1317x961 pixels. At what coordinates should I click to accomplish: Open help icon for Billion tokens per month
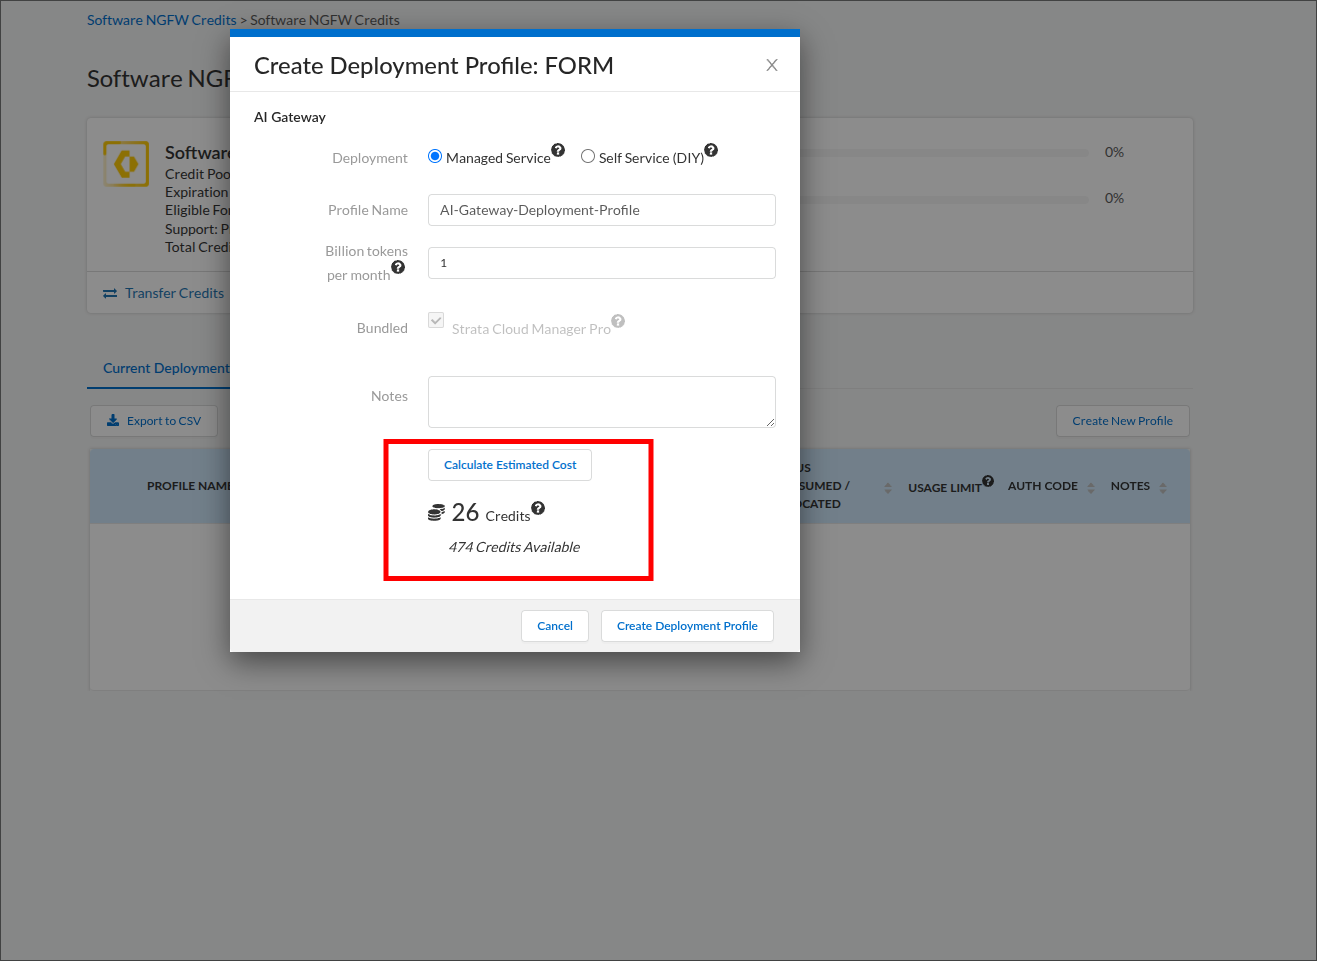[398, 267]
